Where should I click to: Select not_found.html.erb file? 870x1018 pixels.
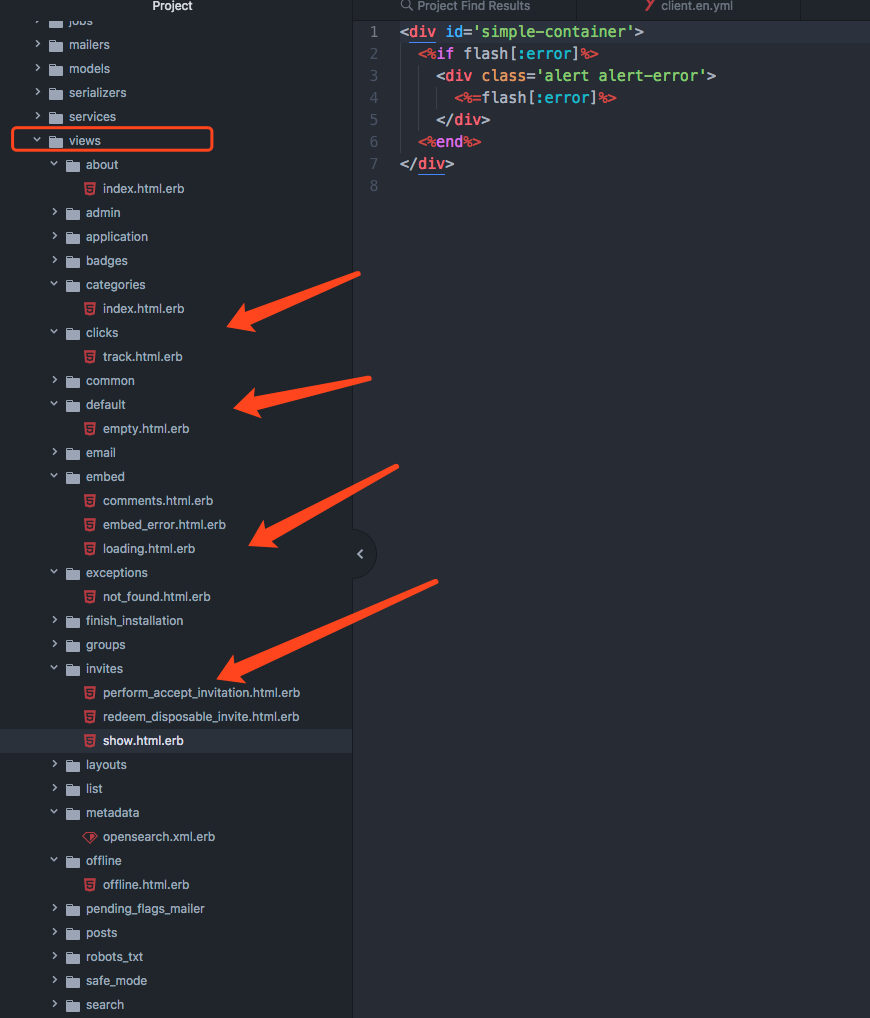click(156, 597)
